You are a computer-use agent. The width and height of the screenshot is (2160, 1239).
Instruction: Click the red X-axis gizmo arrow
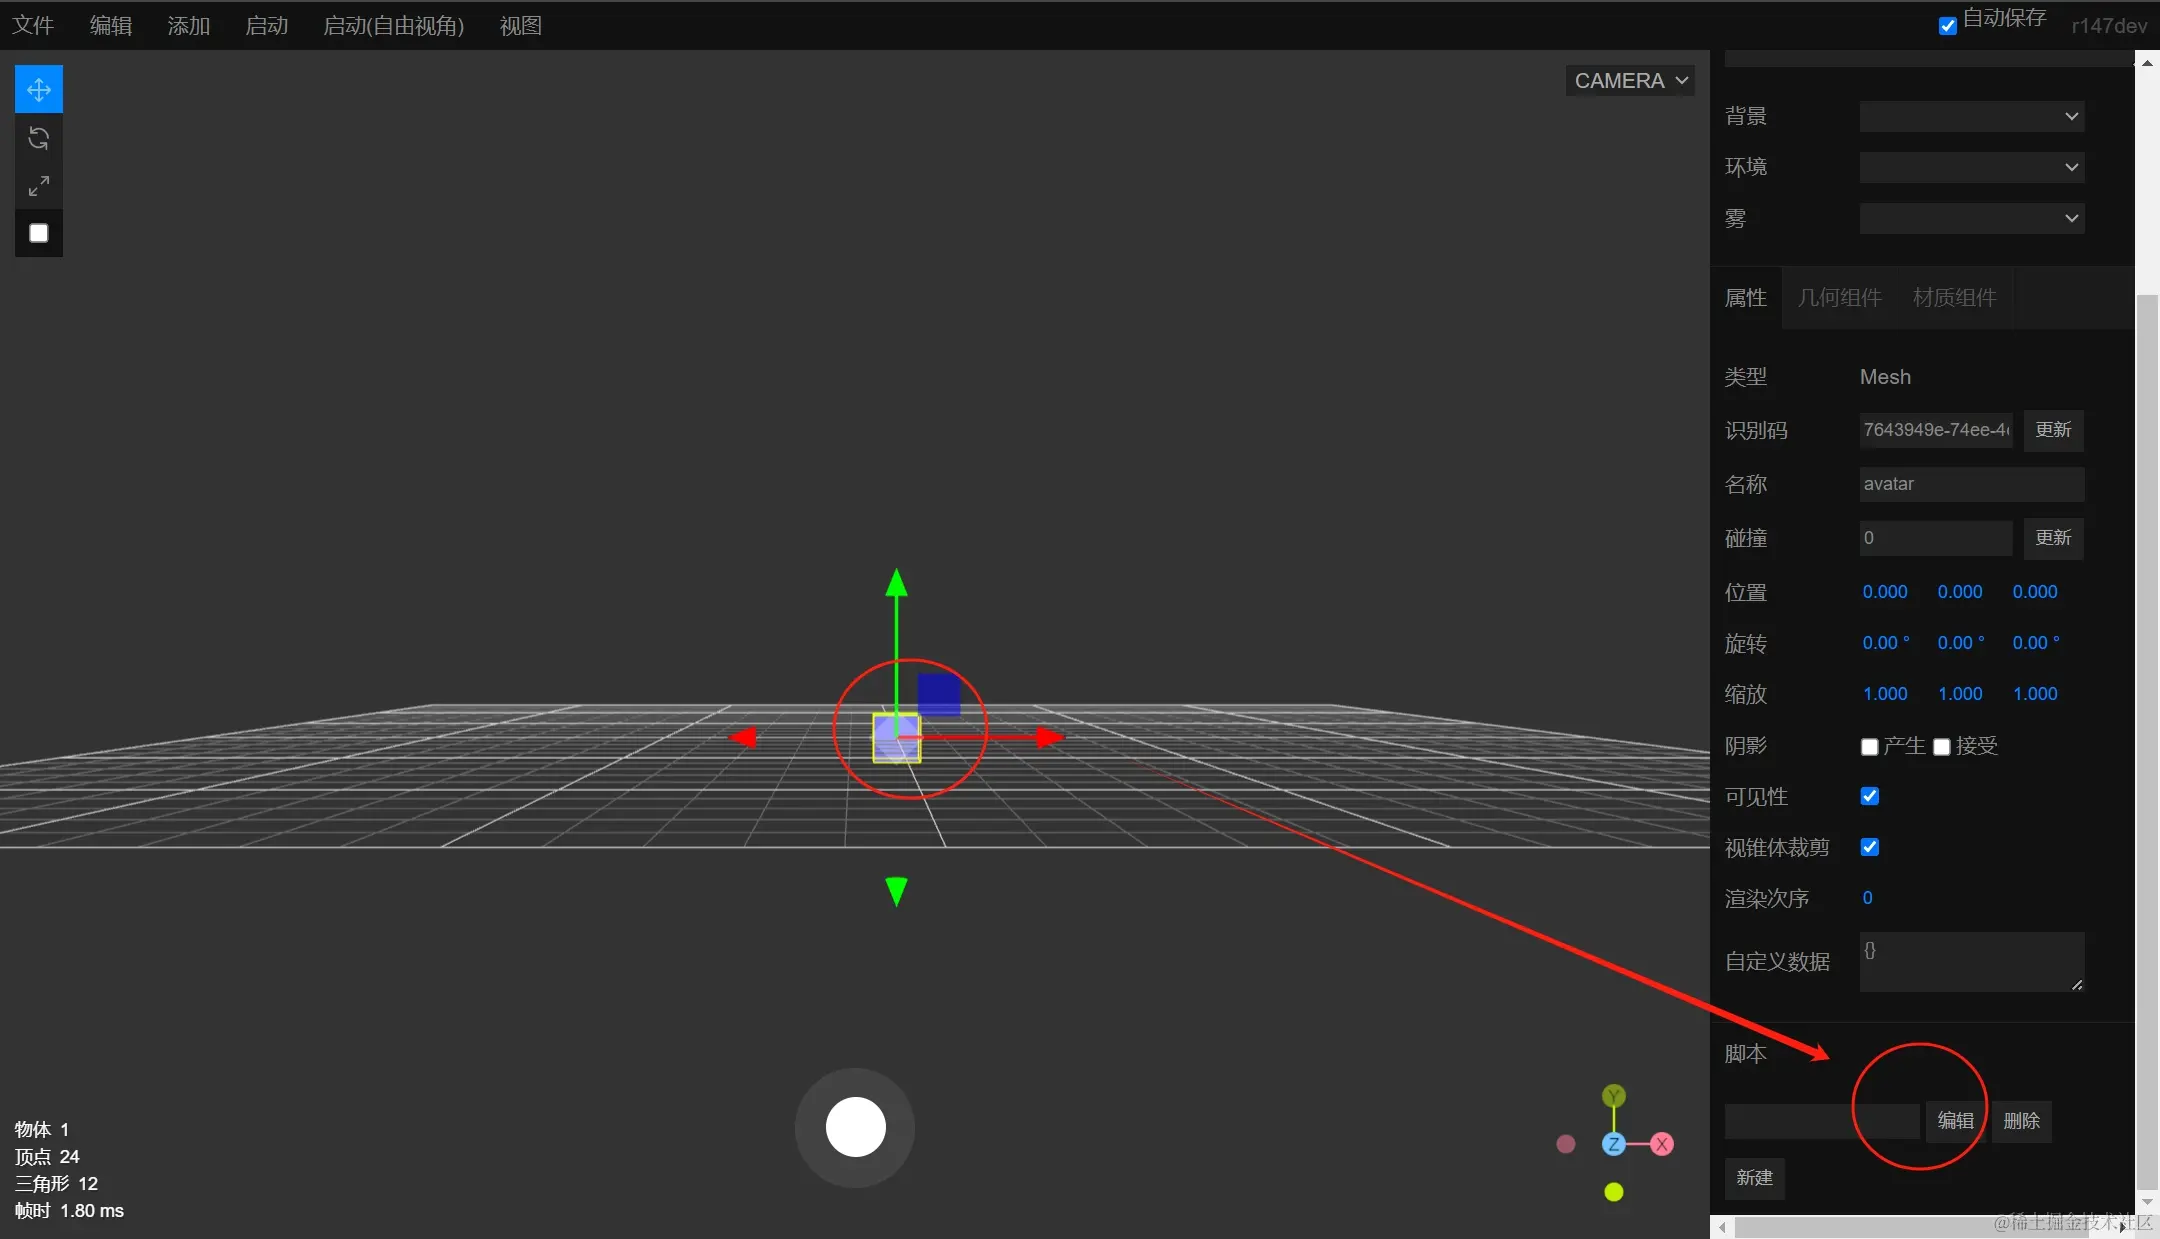click(x=1046, y=738)
